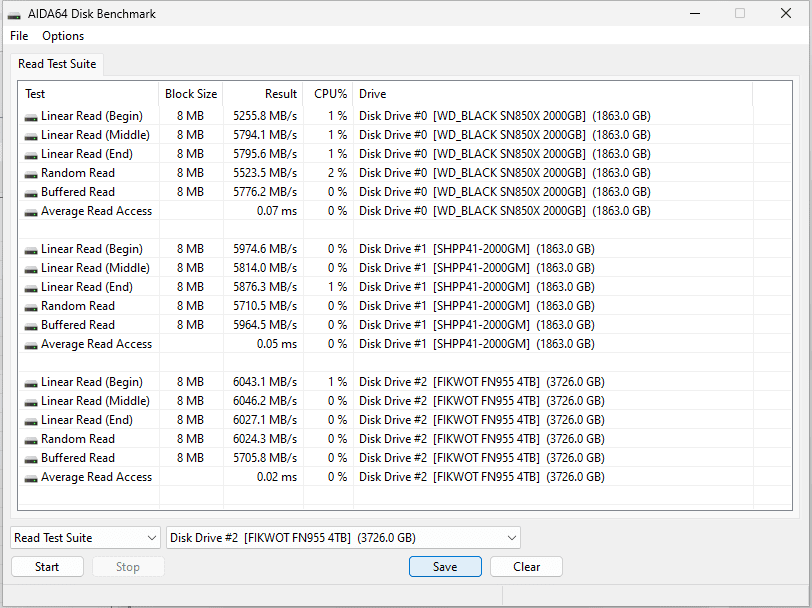Click the drive icon for Random Read, Disk Drive #1
This screenshot has height=608, width=812.
click(31, 307)
